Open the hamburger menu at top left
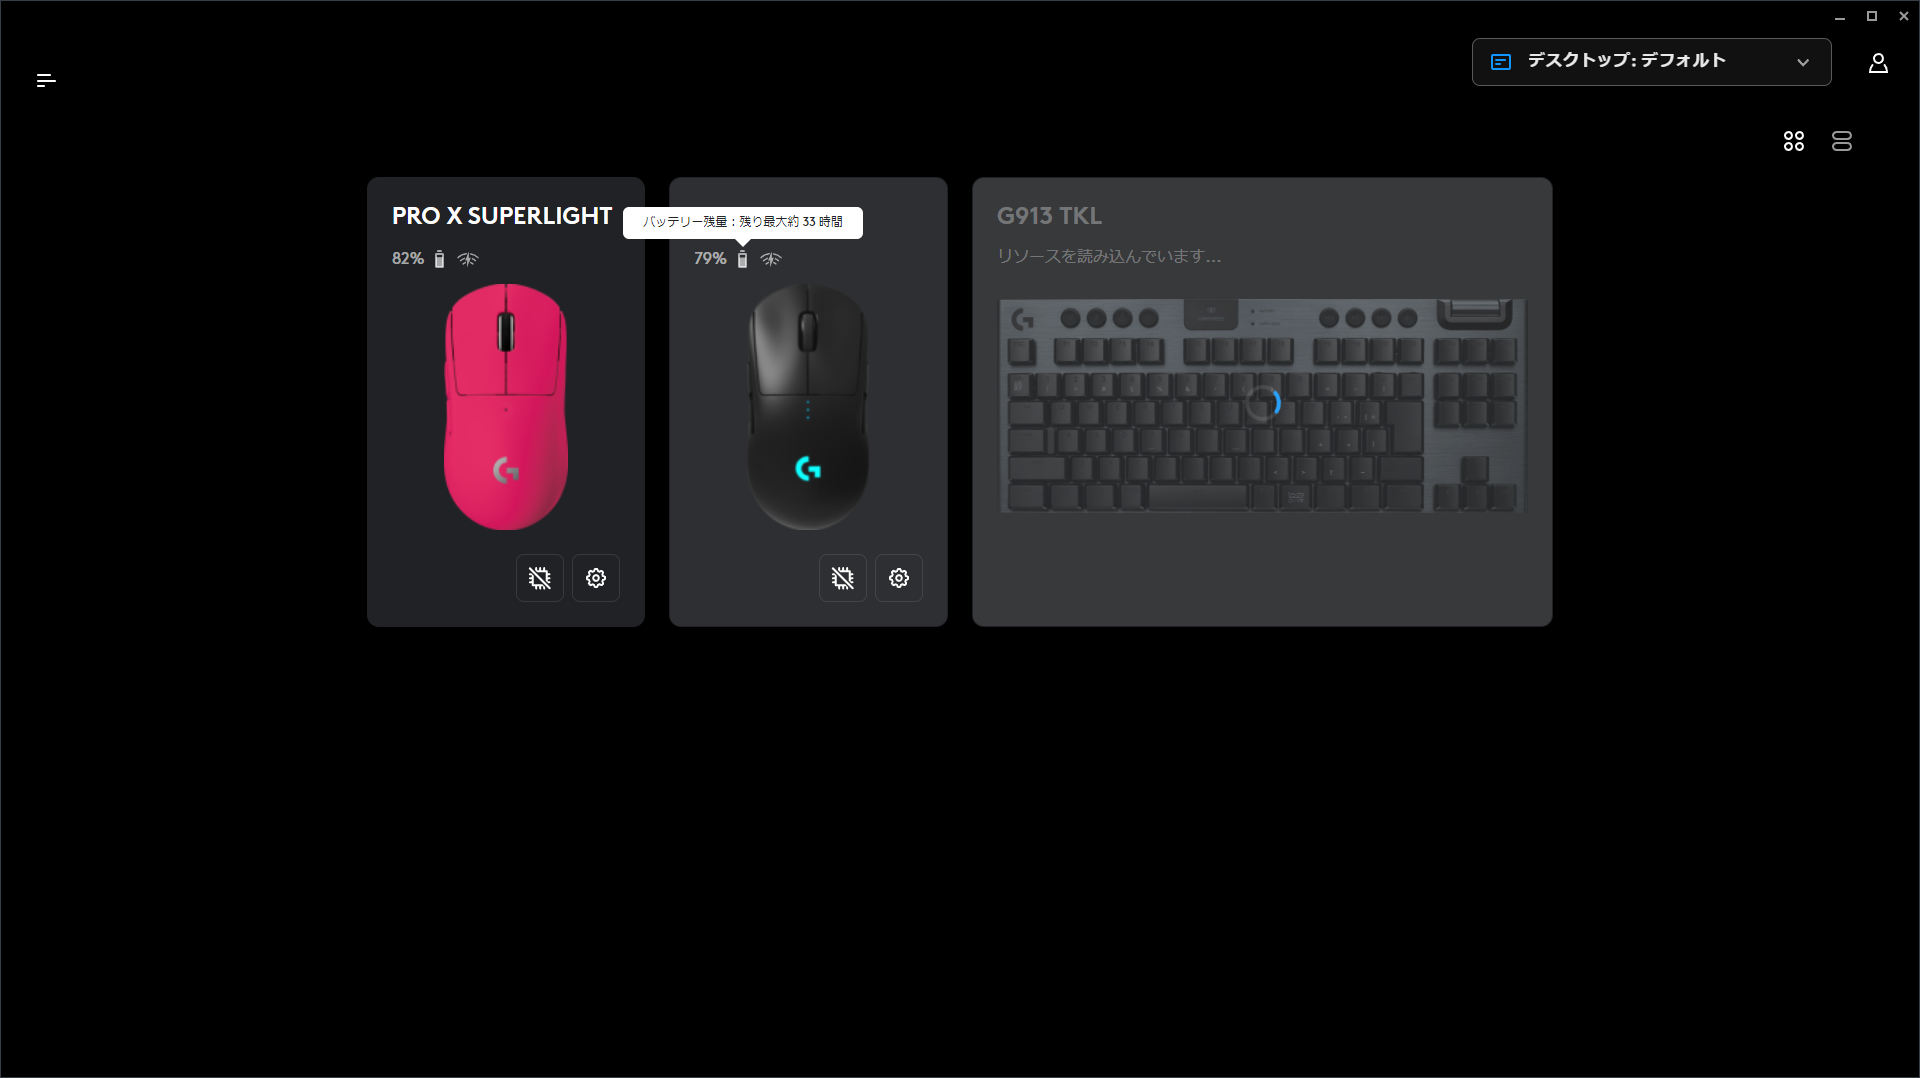Screen dimensions: 1920x1078 [46, 80]
